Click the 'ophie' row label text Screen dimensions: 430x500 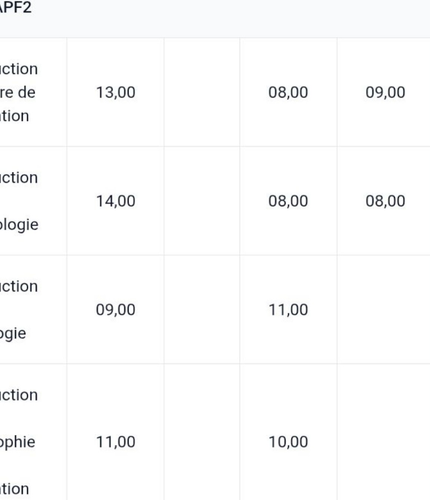point(19,442)
